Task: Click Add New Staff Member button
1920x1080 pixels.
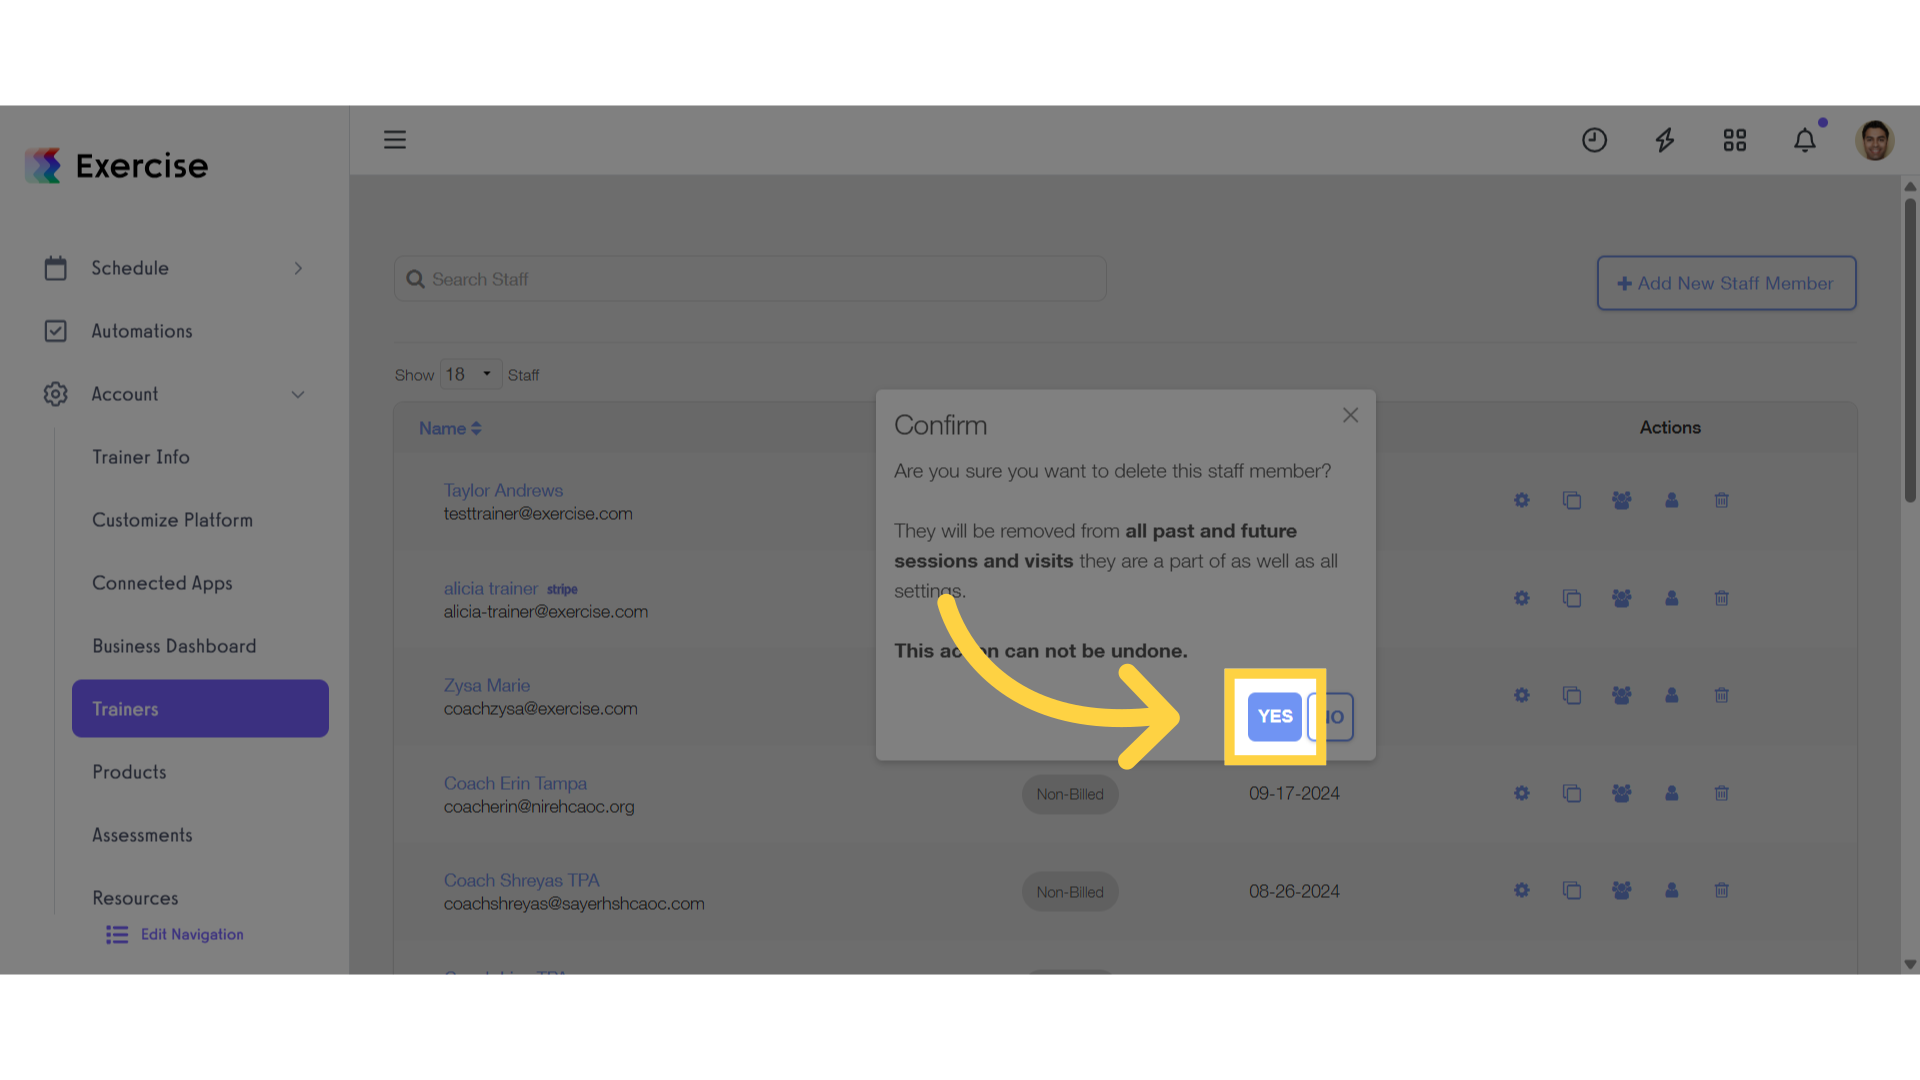Action: pyautogui.click(x=1726, y=283)
